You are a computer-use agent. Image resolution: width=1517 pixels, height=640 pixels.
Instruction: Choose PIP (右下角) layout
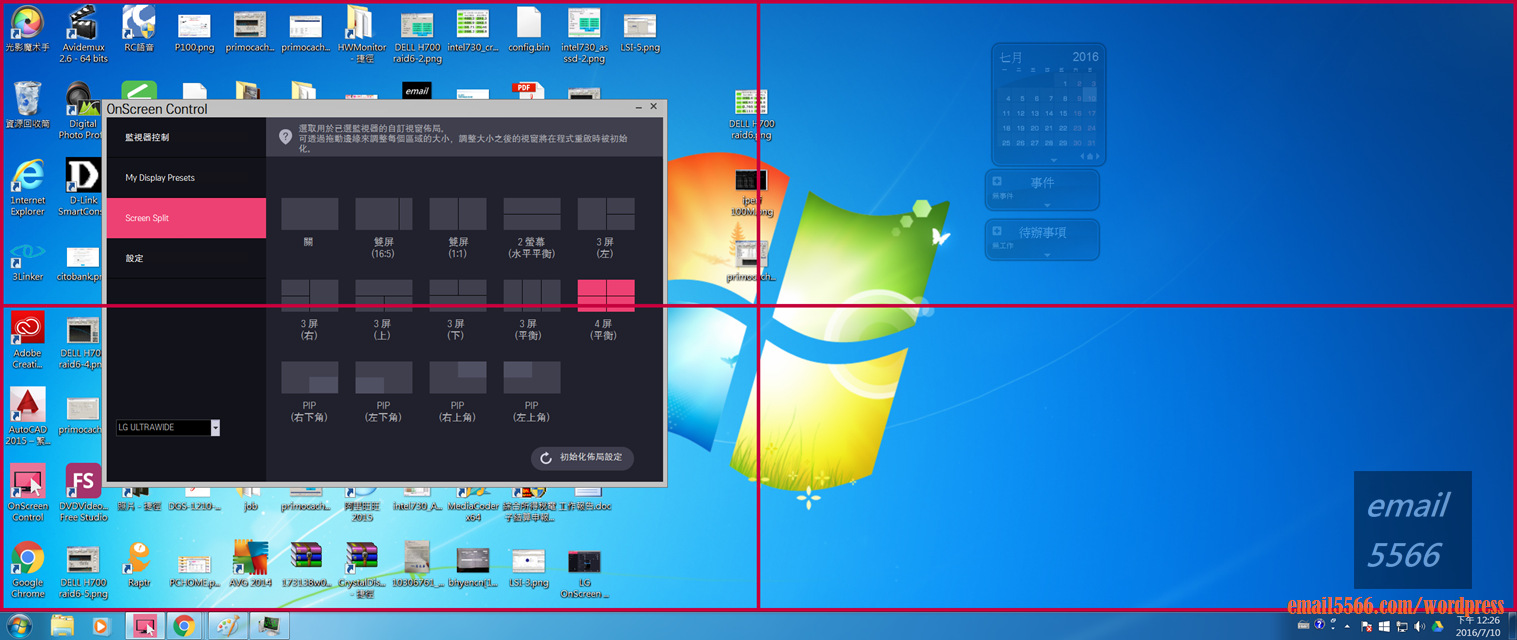pyautogui.click(x=309, y=378)
